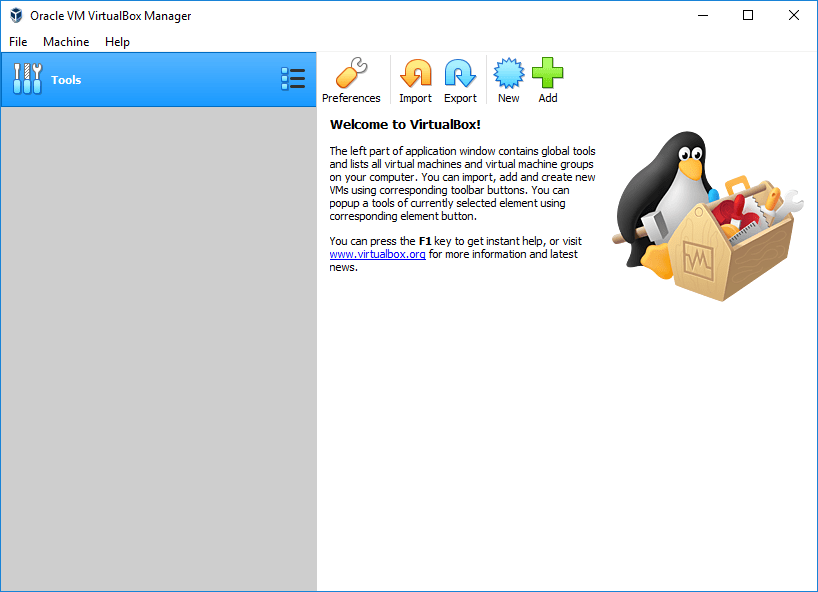Screen dimensions: 818x592
Task: Click the VirtualBox cube icon in title bar
Action: point(16,16)
